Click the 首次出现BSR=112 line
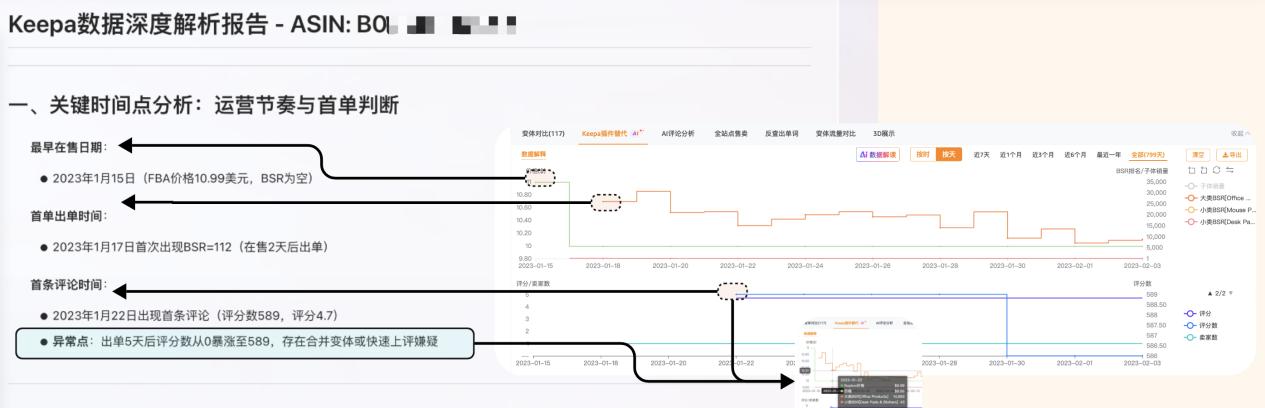Image resolution: width=1265 pixels, height=408 pixels. [191, 247]
